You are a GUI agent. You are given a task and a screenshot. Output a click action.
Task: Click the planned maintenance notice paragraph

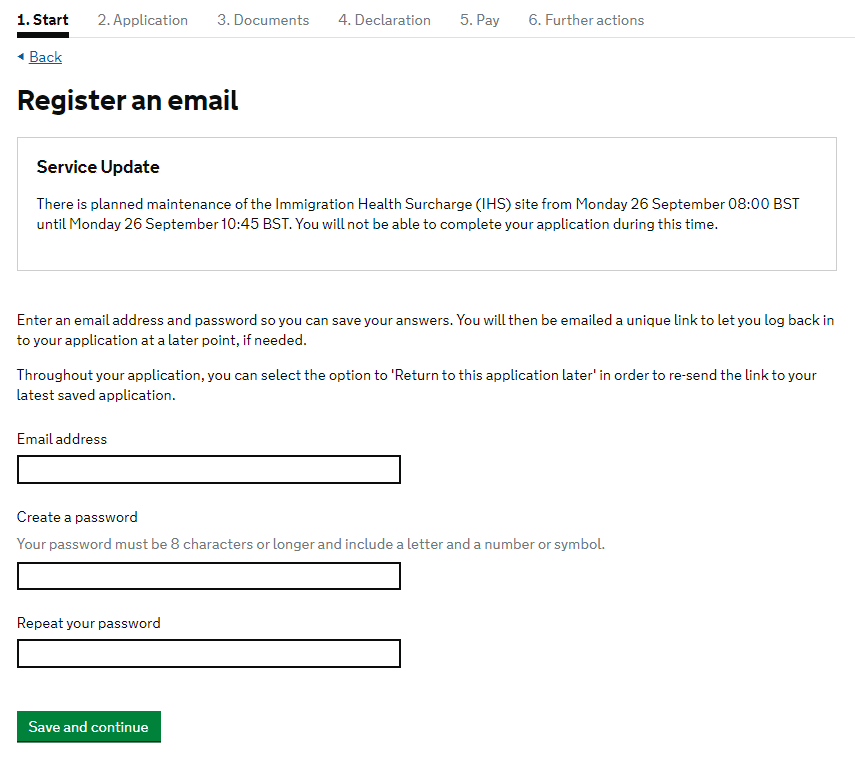coord(418,214)
